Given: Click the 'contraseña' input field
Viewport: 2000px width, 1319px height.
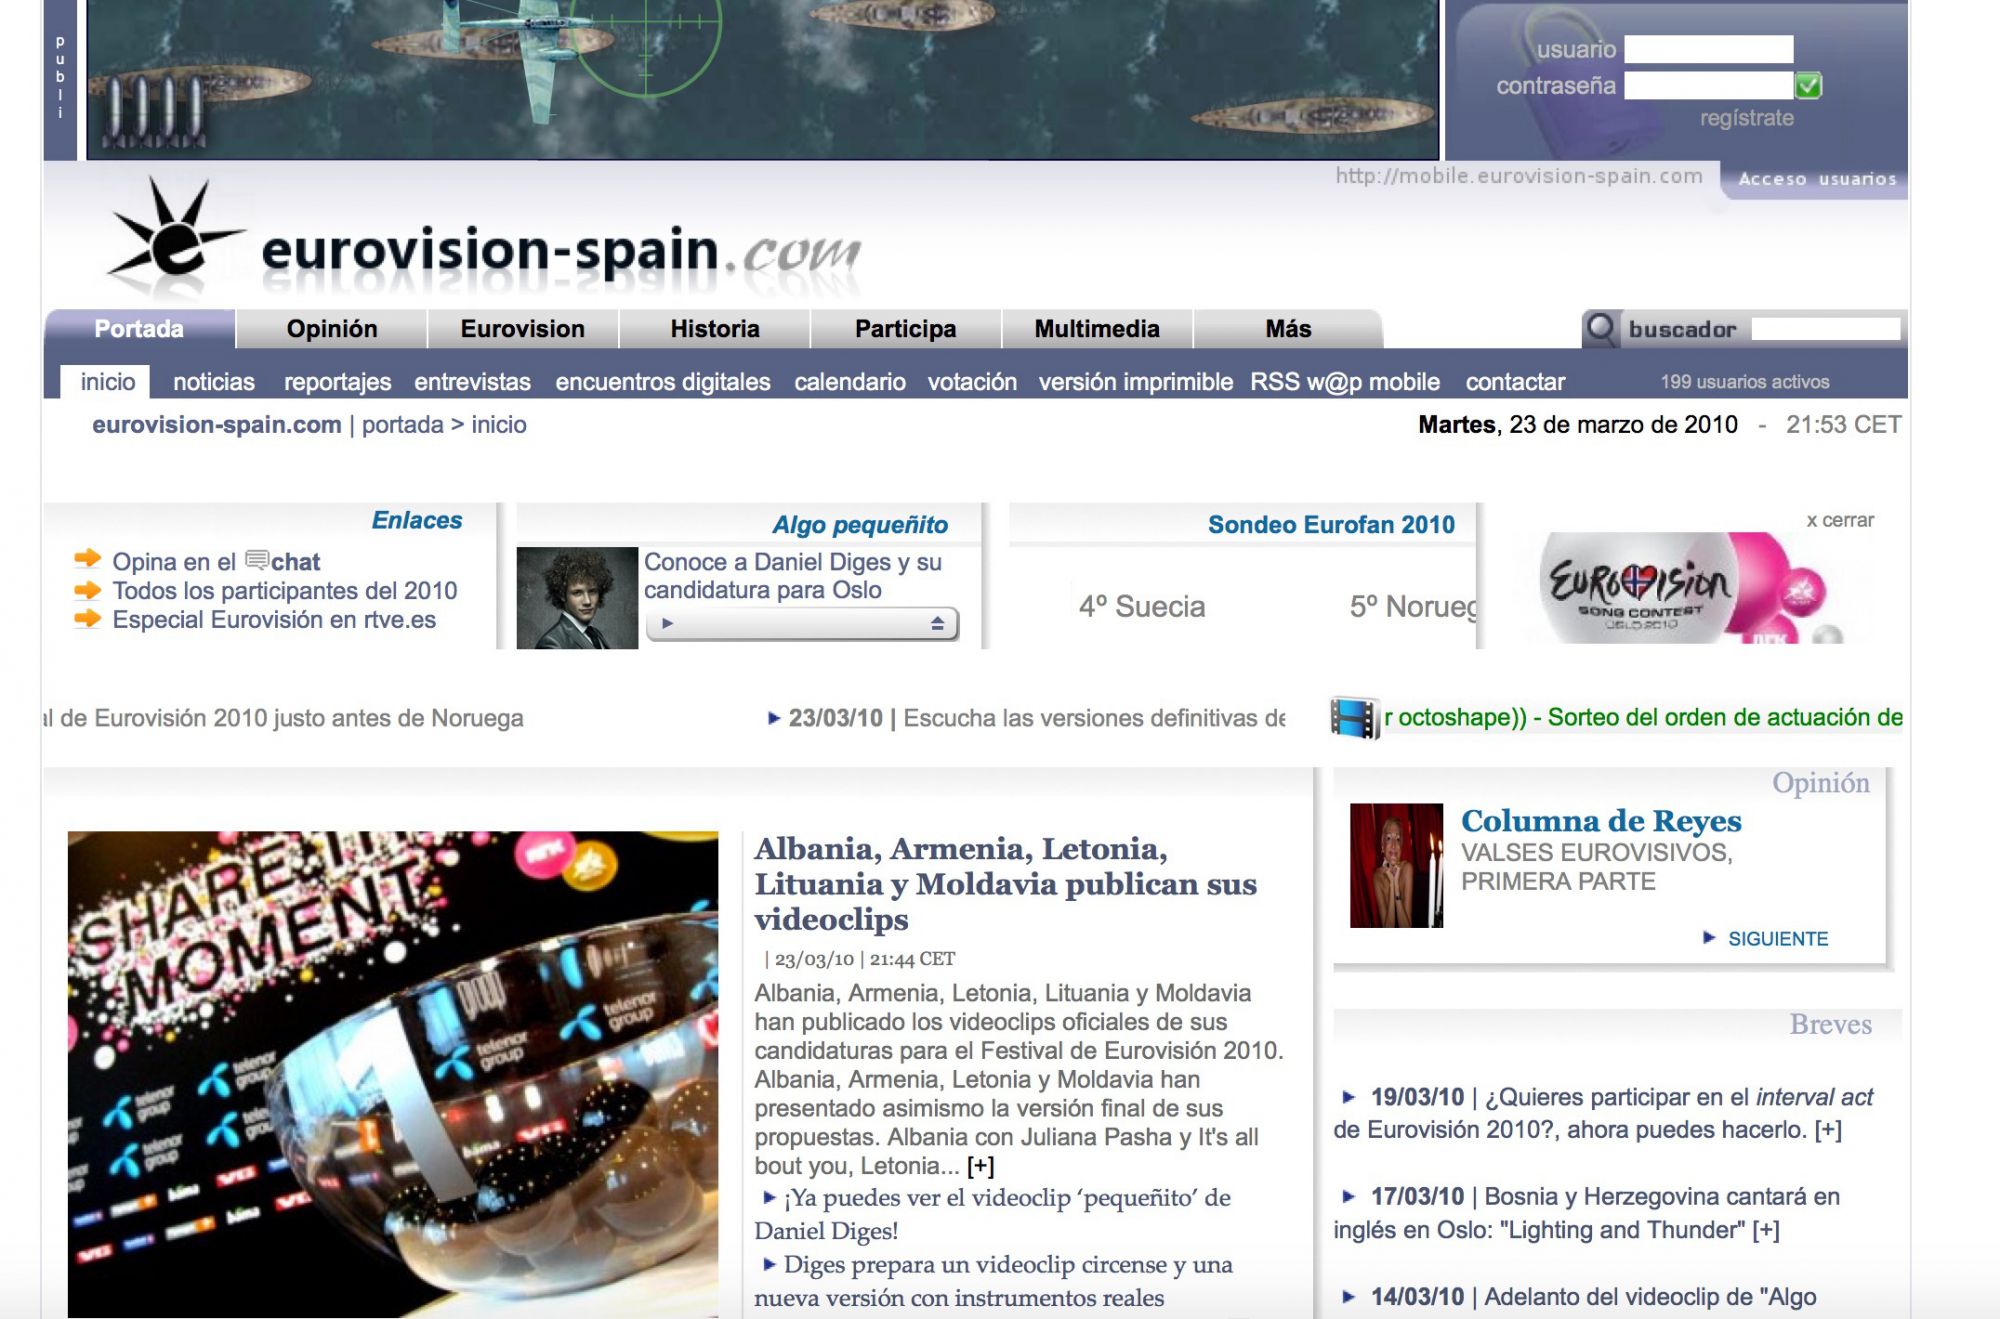Looking at the screenshot, I should pos(1708,86).
